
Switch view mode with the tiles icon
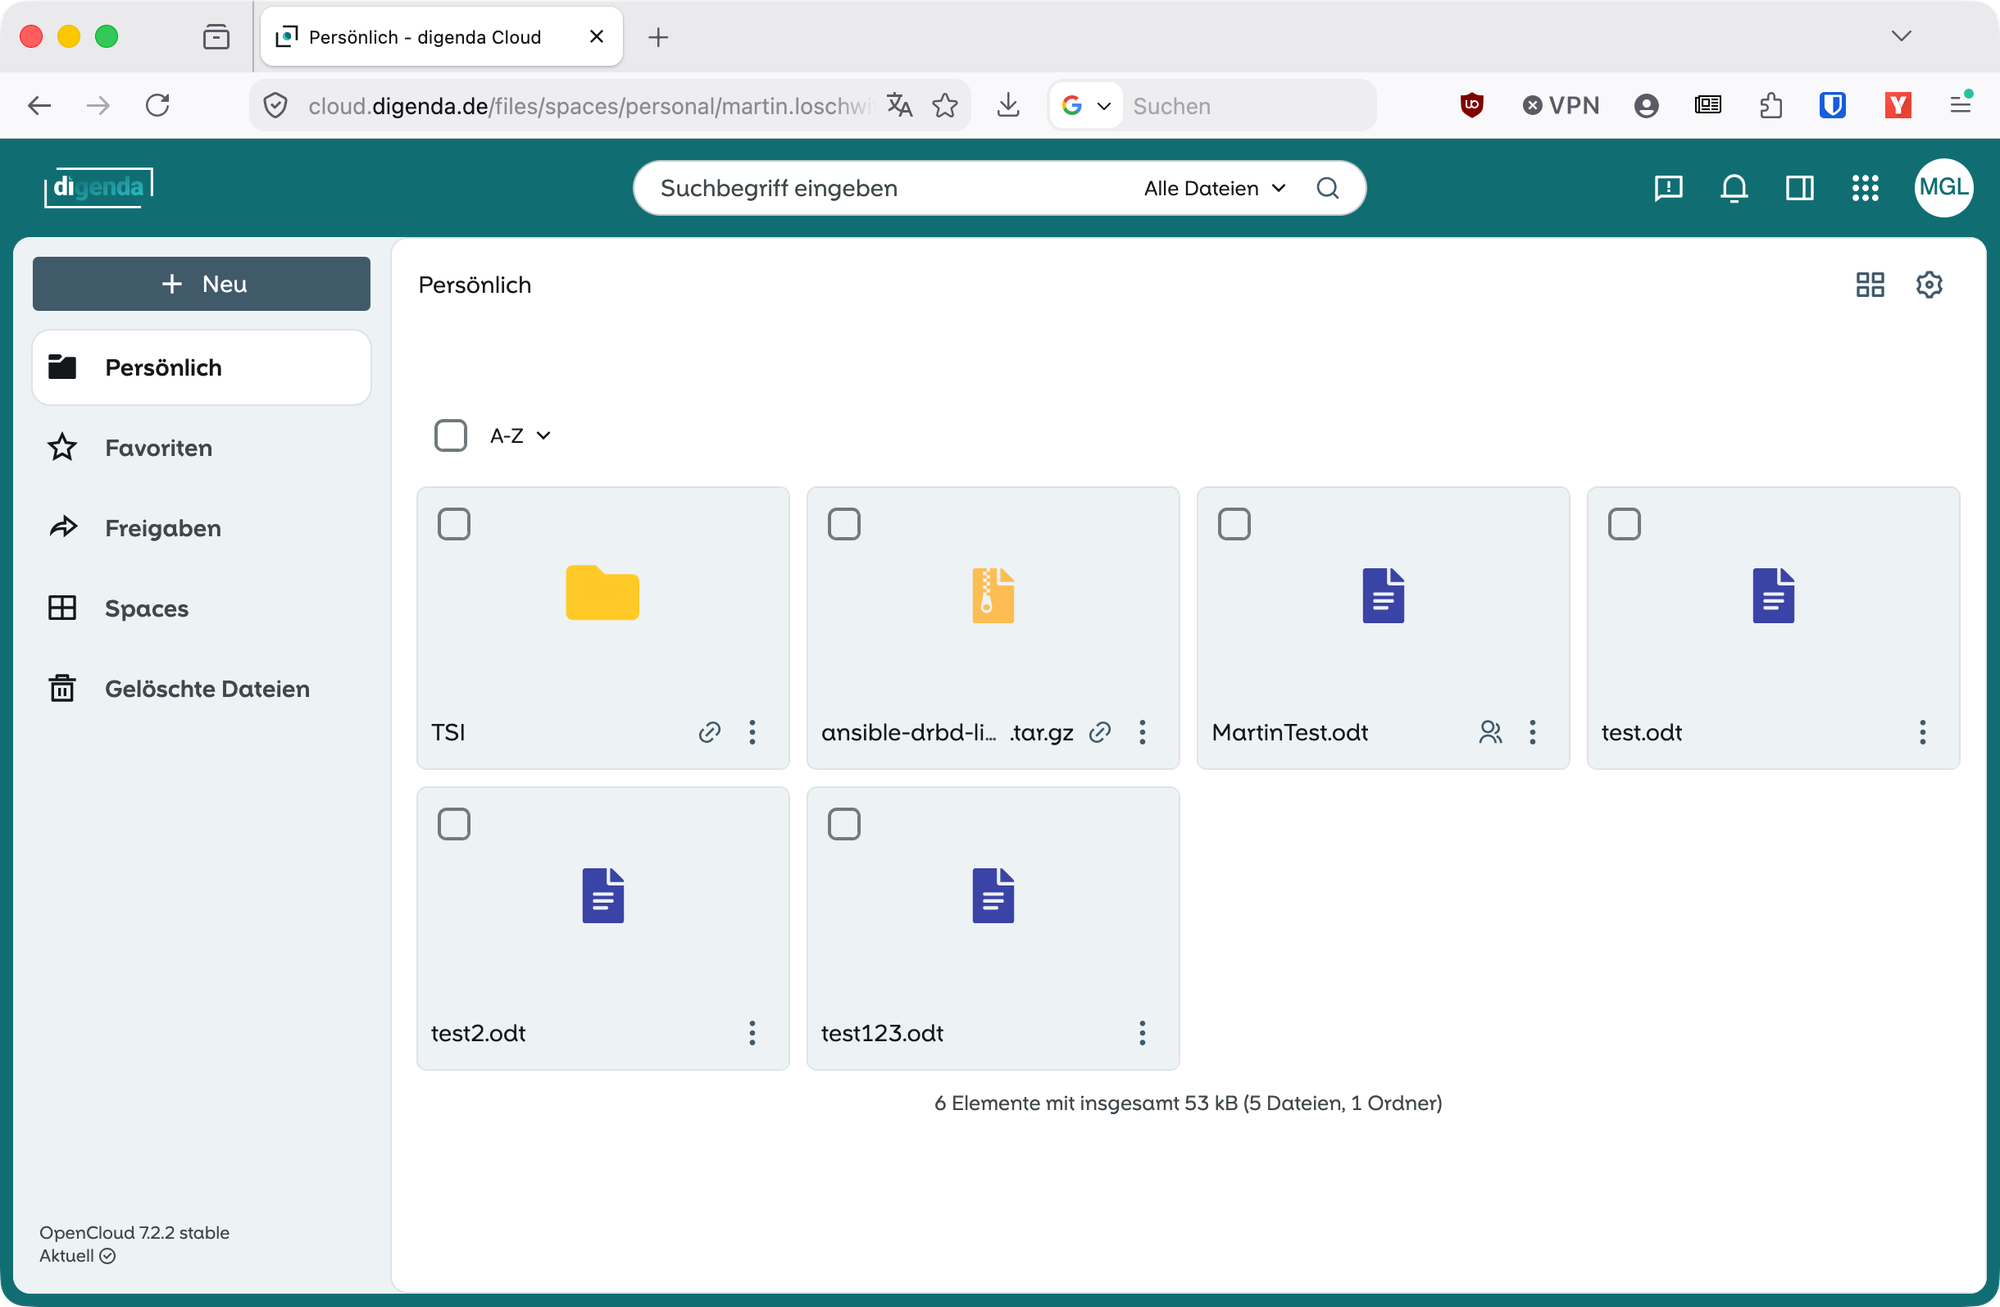point(1869,285)
